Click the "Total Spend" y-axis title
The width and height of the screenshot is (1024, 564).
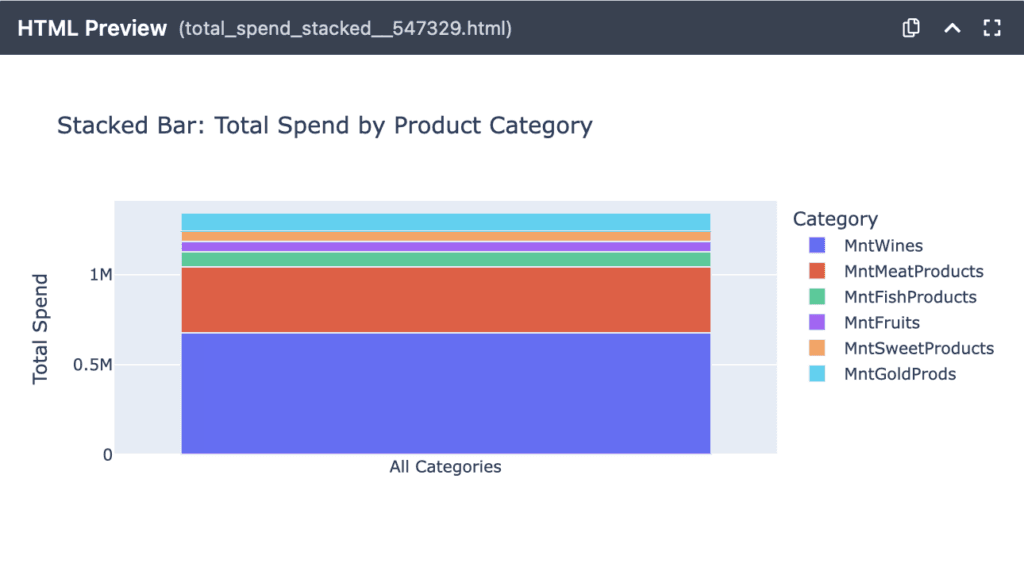(41, 328)
